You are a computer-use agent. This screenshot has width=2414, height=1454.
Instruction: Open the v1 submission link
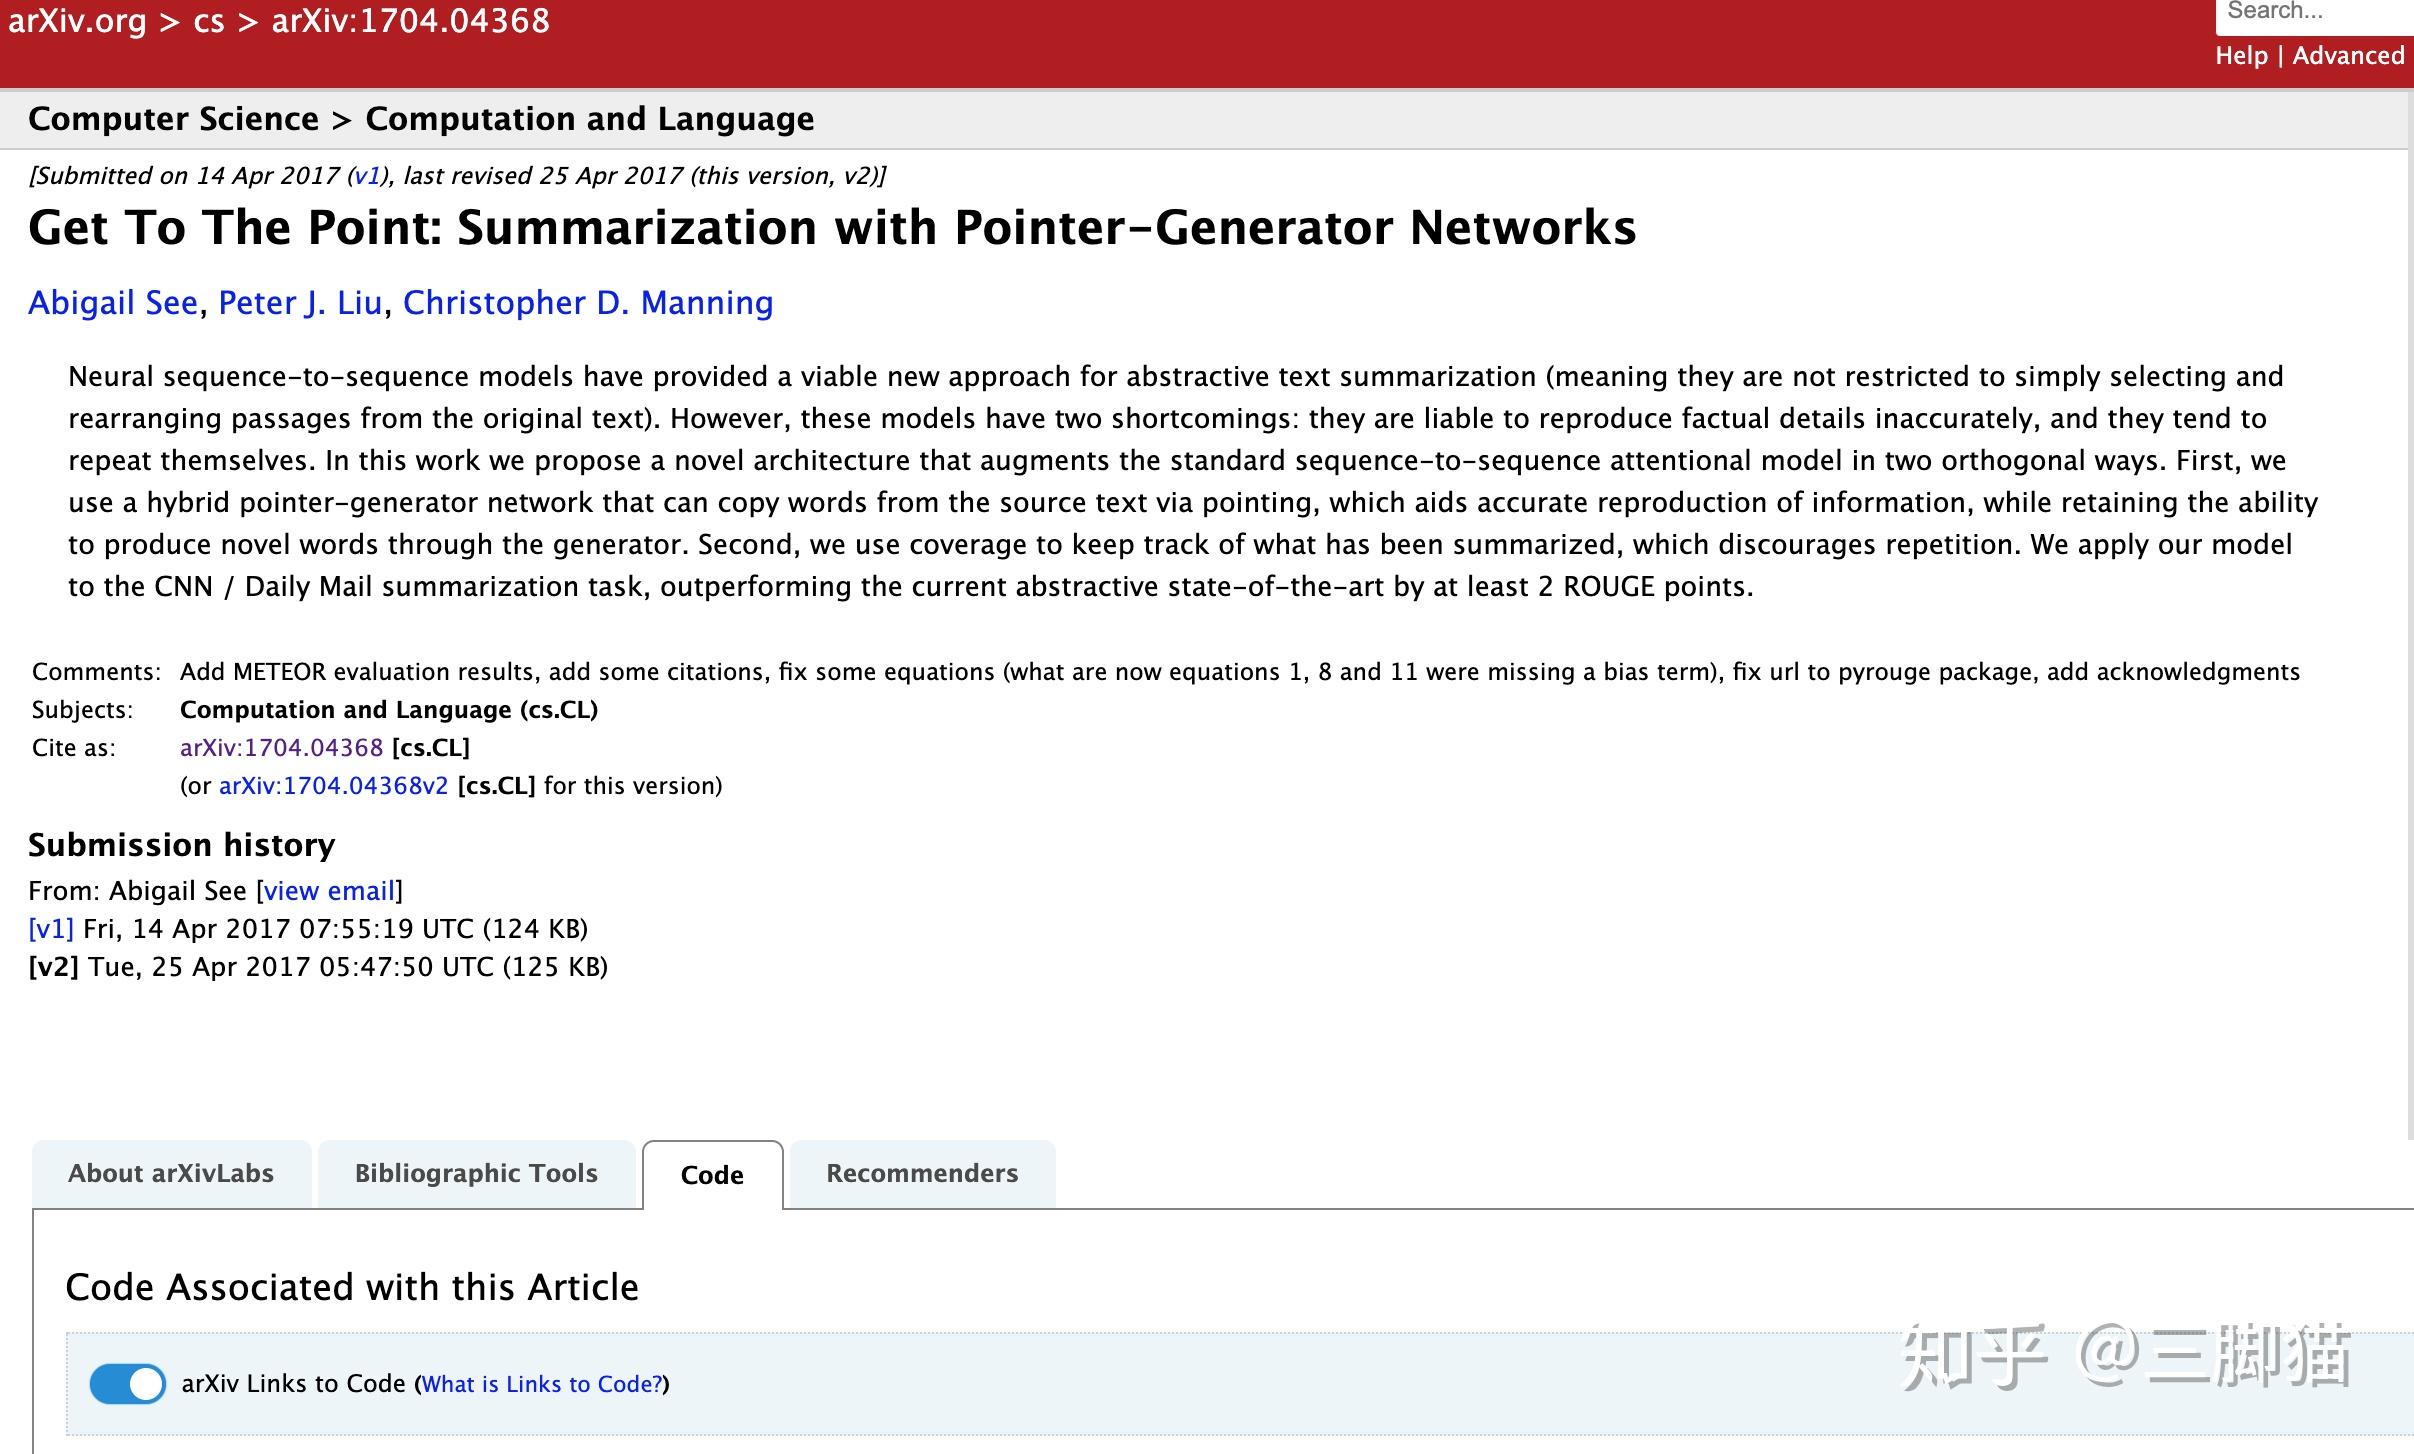366,175
